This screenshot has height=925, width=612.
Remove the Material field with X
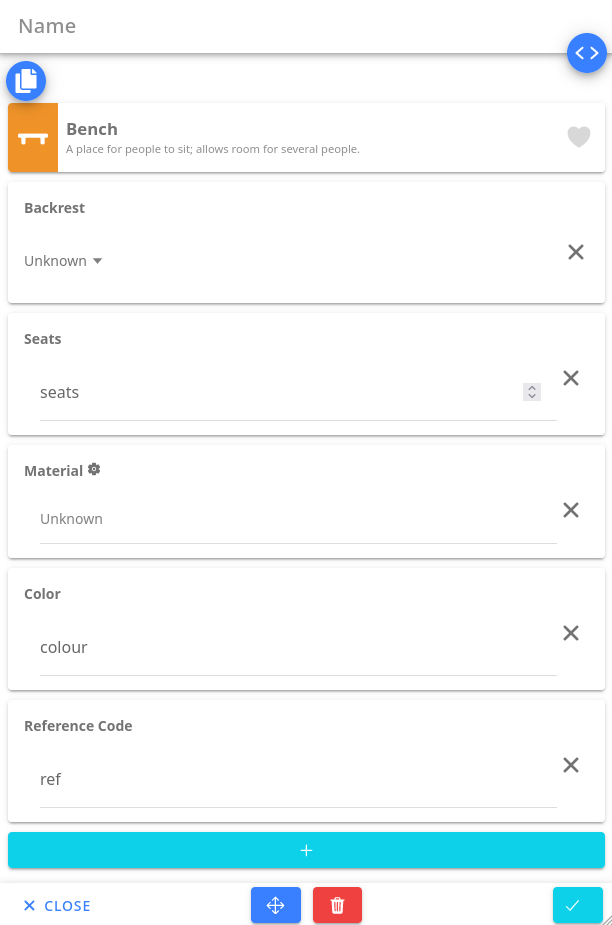(571, 510)
